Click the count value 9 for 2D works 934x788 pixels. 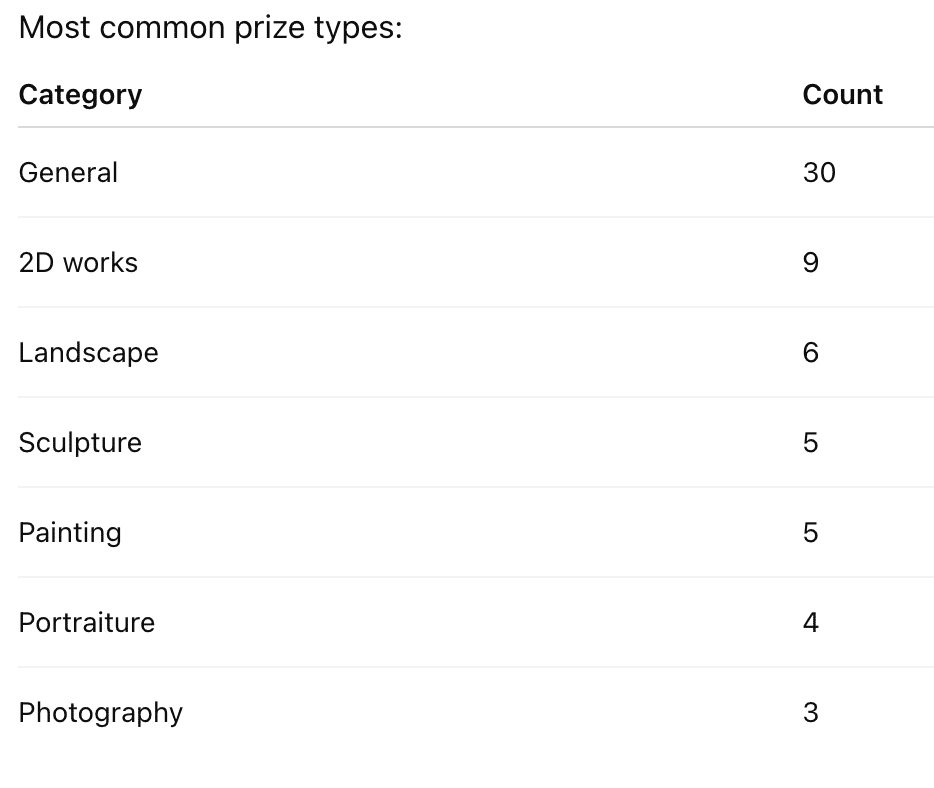click(811, 263)
